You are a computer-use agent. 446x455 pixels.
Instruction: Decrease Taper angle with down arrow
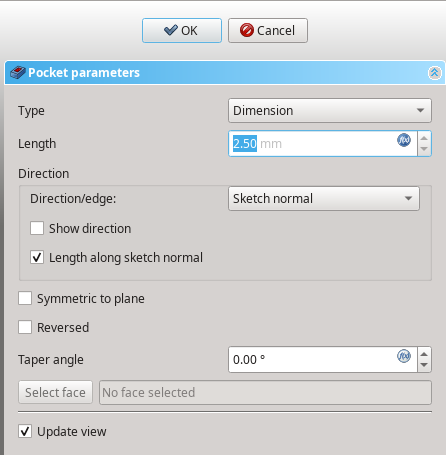424,365
